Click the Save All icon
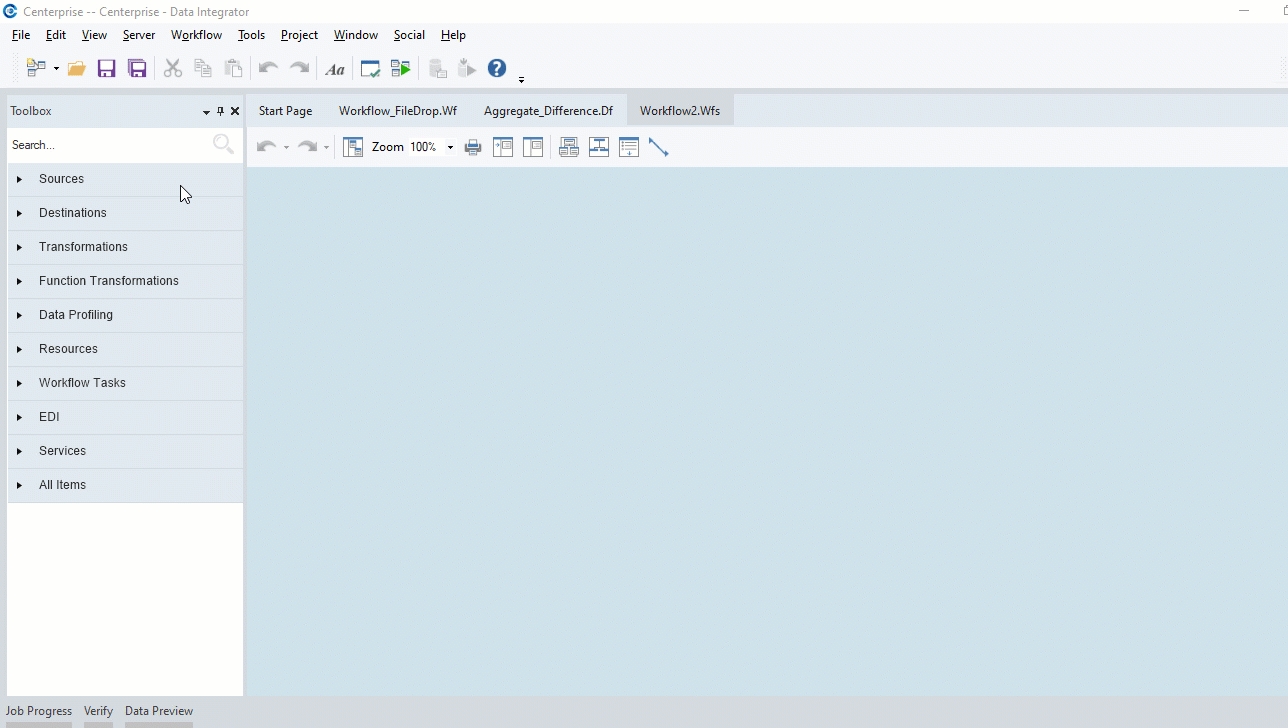 137,69
